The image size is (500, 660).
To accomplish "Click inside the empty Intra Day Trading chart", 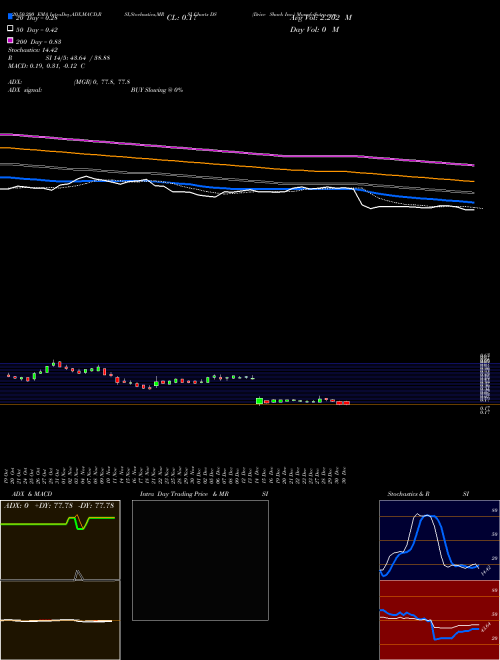I will pos(200,560).
